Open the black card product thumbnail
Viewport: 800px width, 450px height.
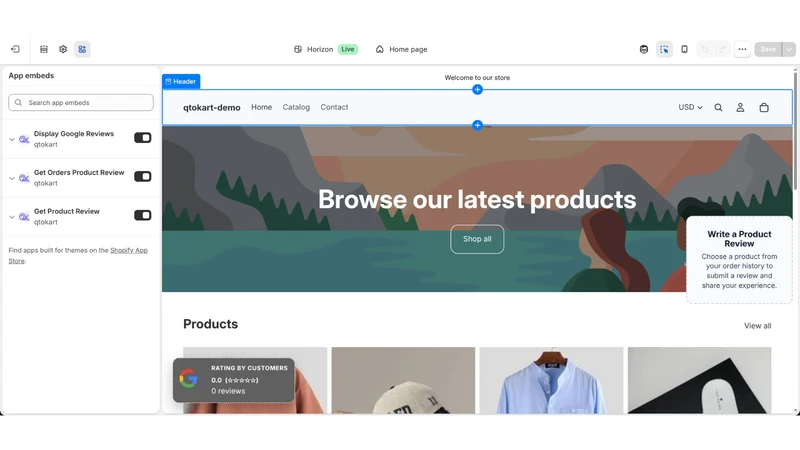[x=699, y=380]
